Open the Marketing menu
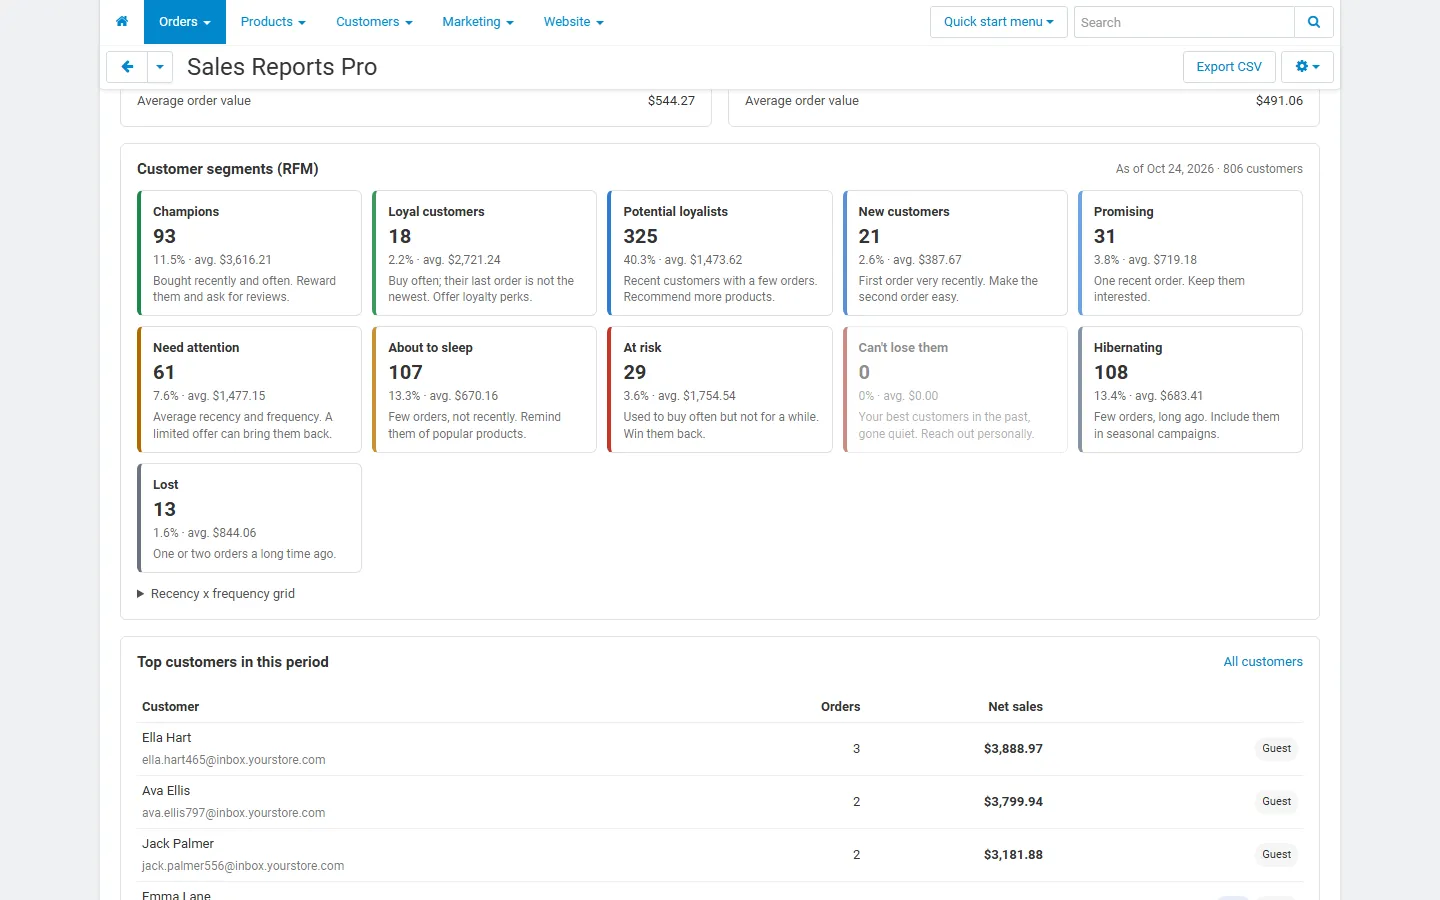Viewport: 1440px width, 900px height. point(478,22)
